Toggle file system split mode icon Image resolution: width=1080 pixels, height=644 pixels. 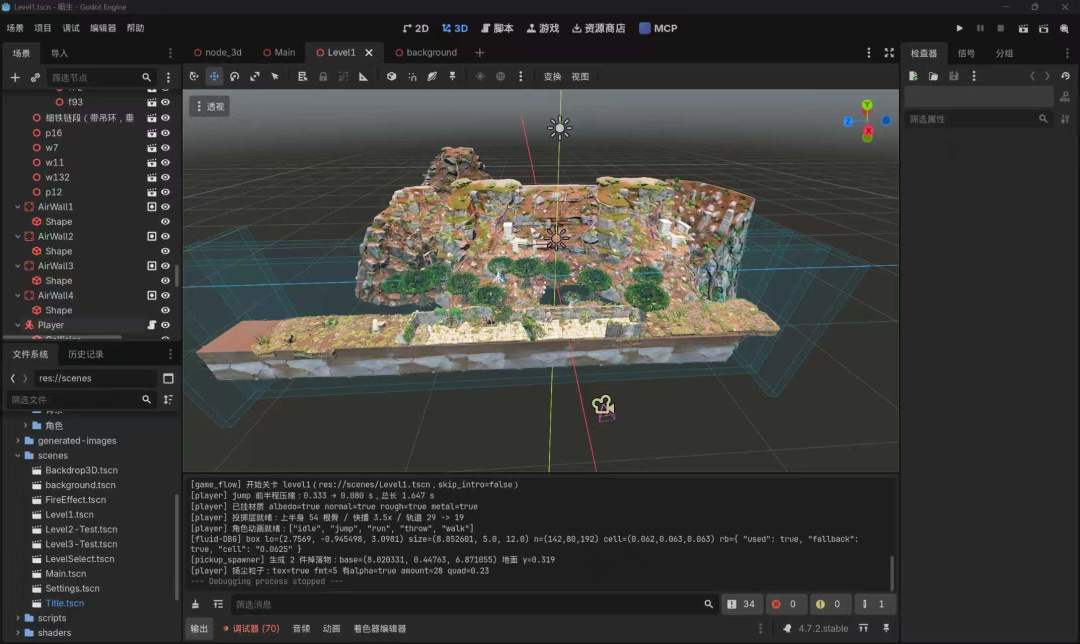168,378
